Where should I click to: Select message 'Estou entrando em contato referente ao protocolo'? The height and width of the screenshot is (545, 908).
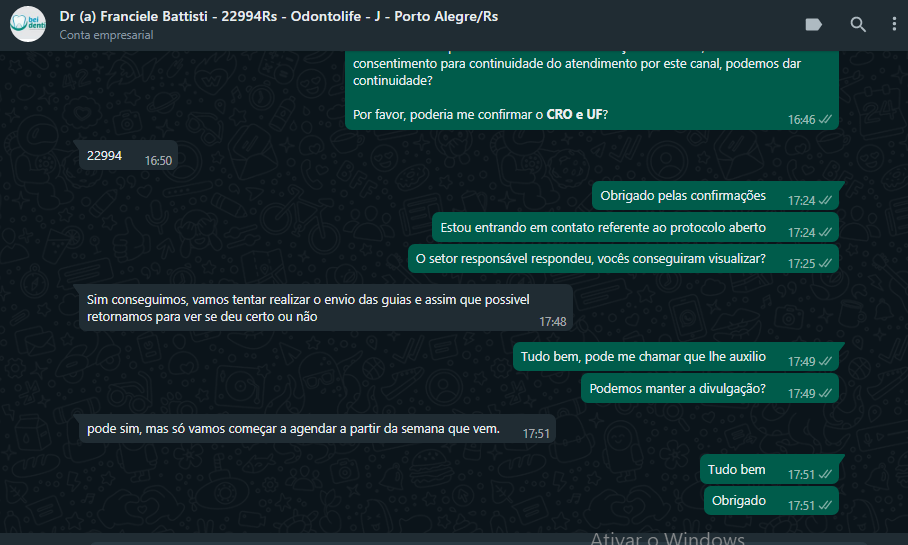[635, 228]
